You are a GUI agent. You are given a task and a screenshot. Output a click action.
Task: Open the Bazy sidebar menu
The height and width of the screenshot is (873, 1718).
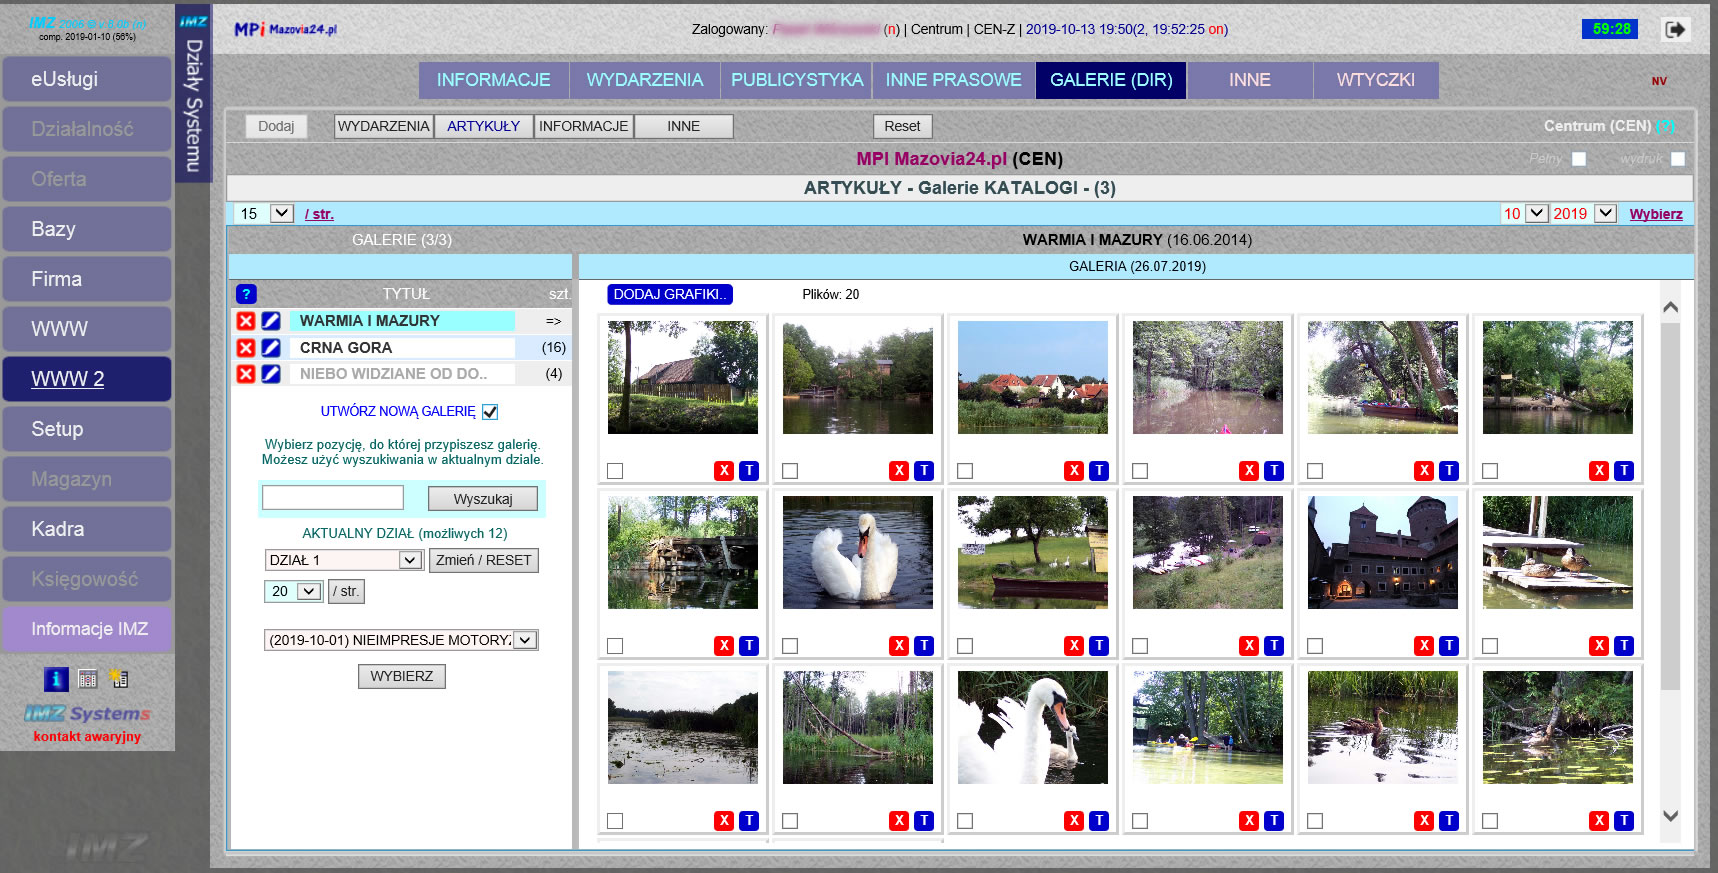(x=87, y=229)
